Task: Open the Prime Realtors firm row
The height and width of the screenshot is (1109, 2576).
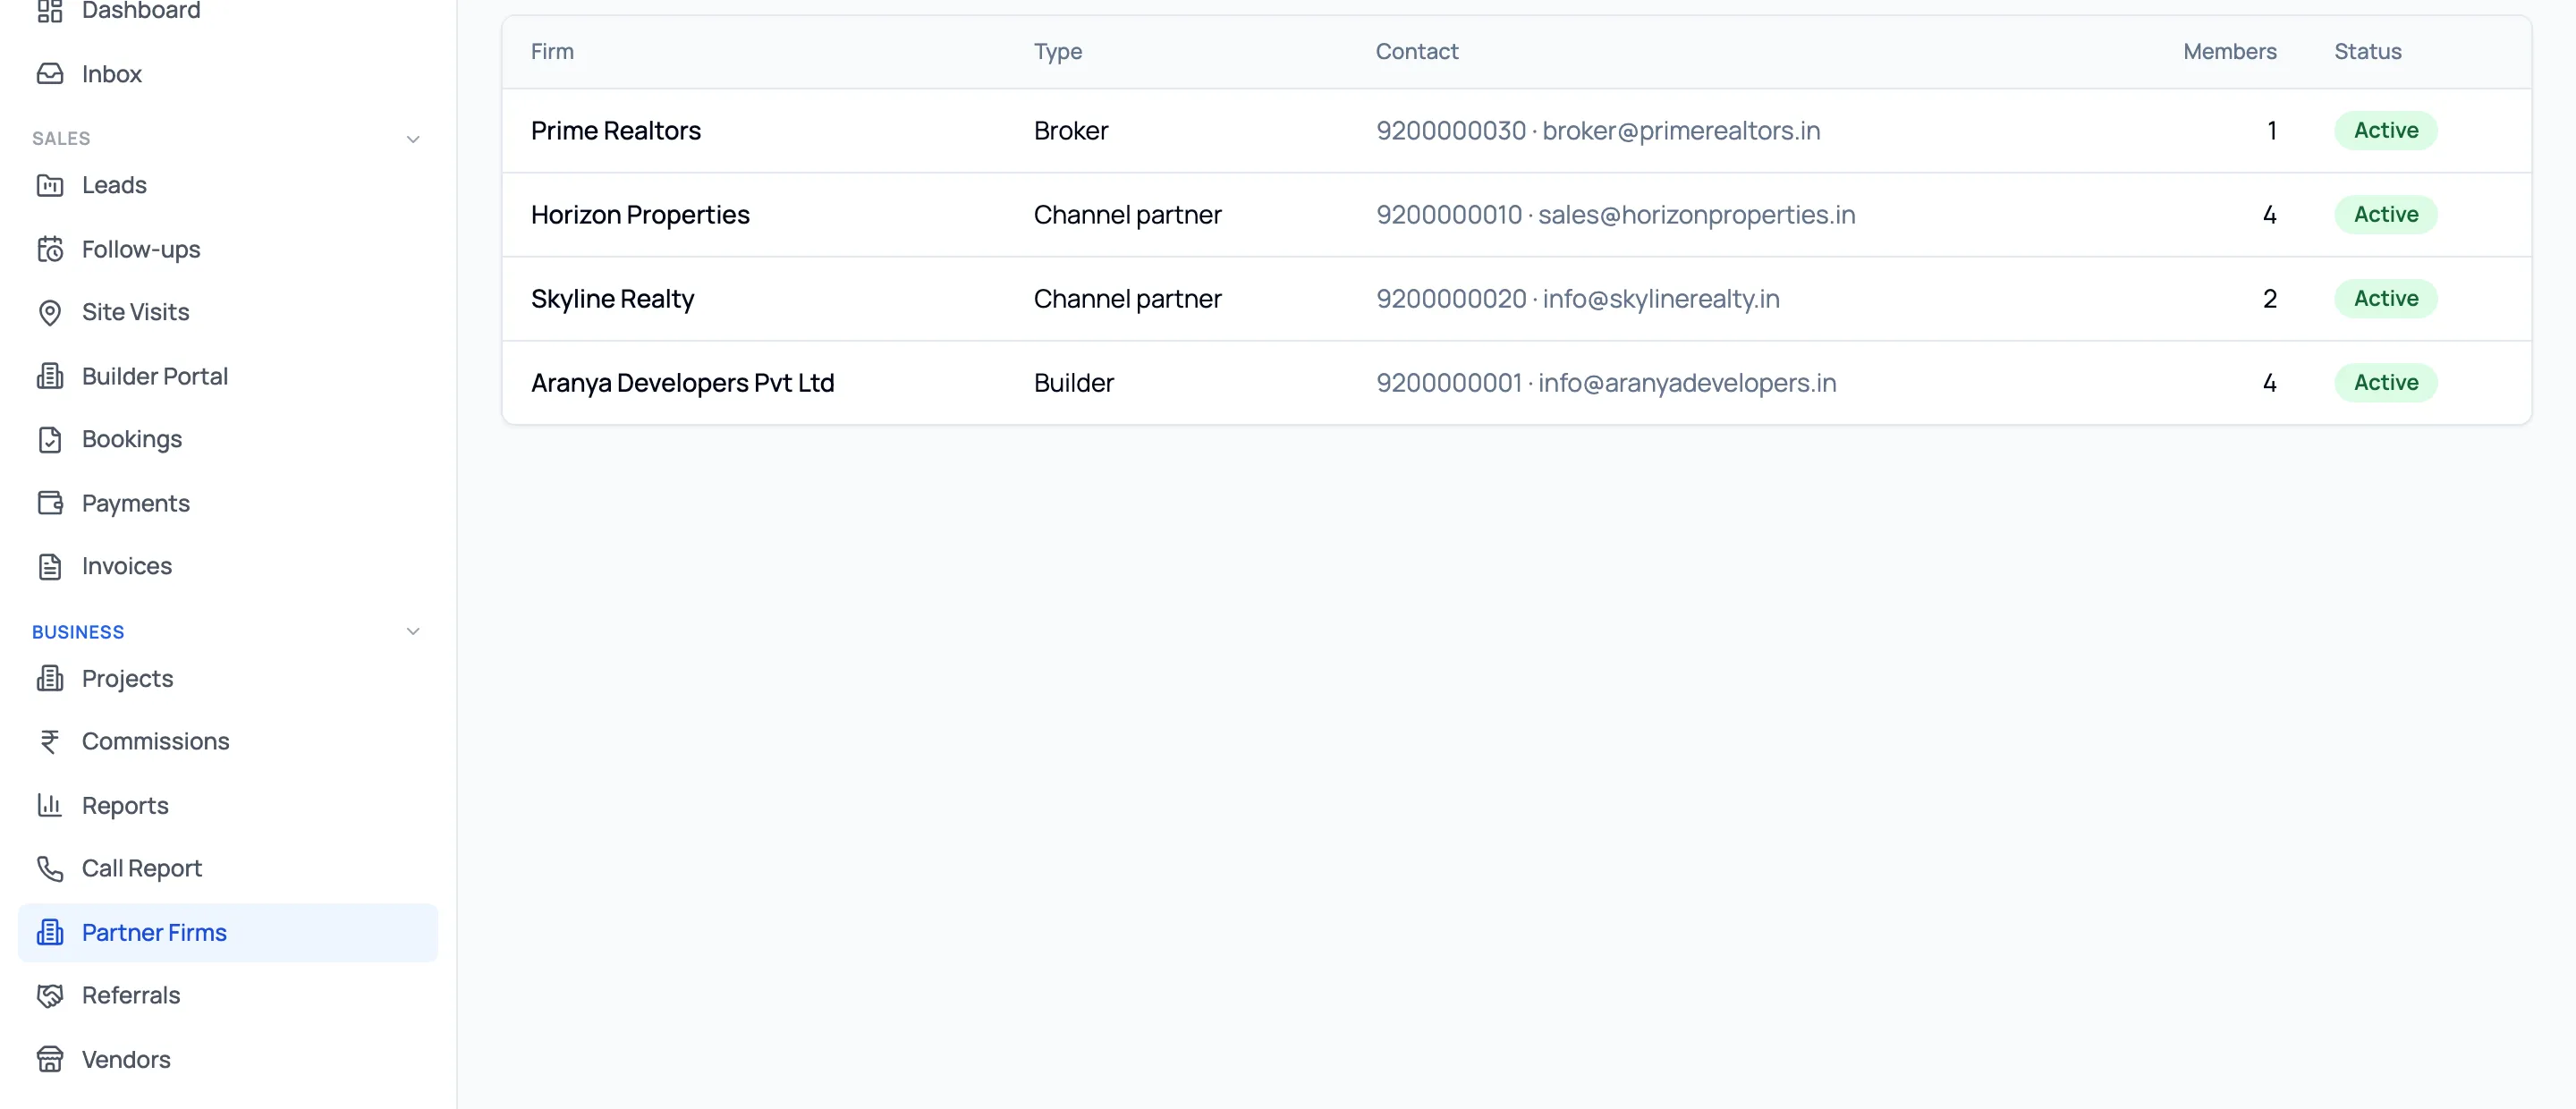Action: [x=1517, y=130]
